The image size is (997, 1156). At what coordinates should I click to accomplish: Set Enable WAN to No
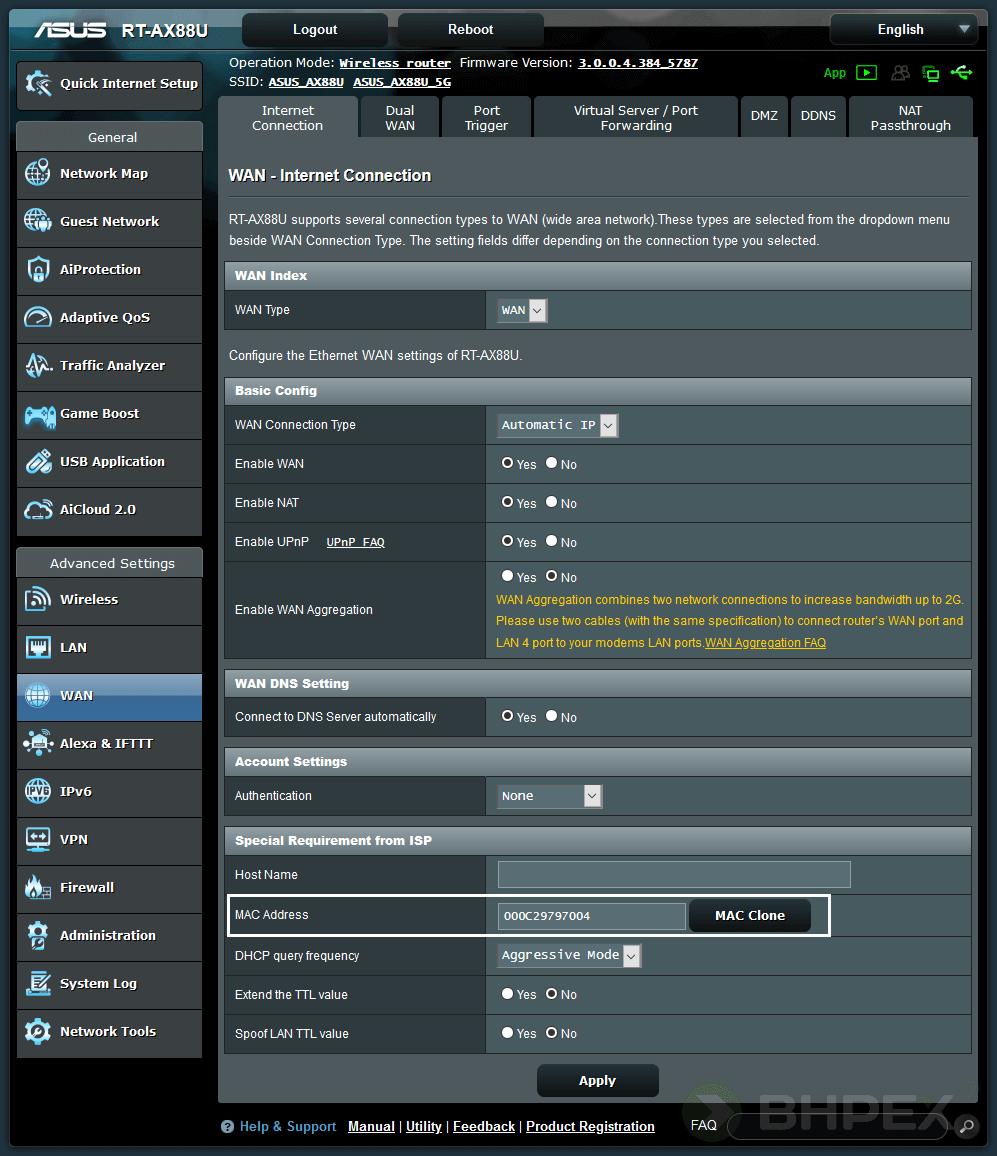coord(551,463)
